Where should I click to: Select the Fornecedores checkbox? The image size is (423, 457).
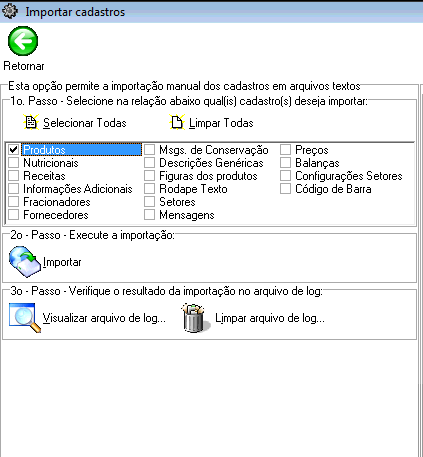coord(14,215)
